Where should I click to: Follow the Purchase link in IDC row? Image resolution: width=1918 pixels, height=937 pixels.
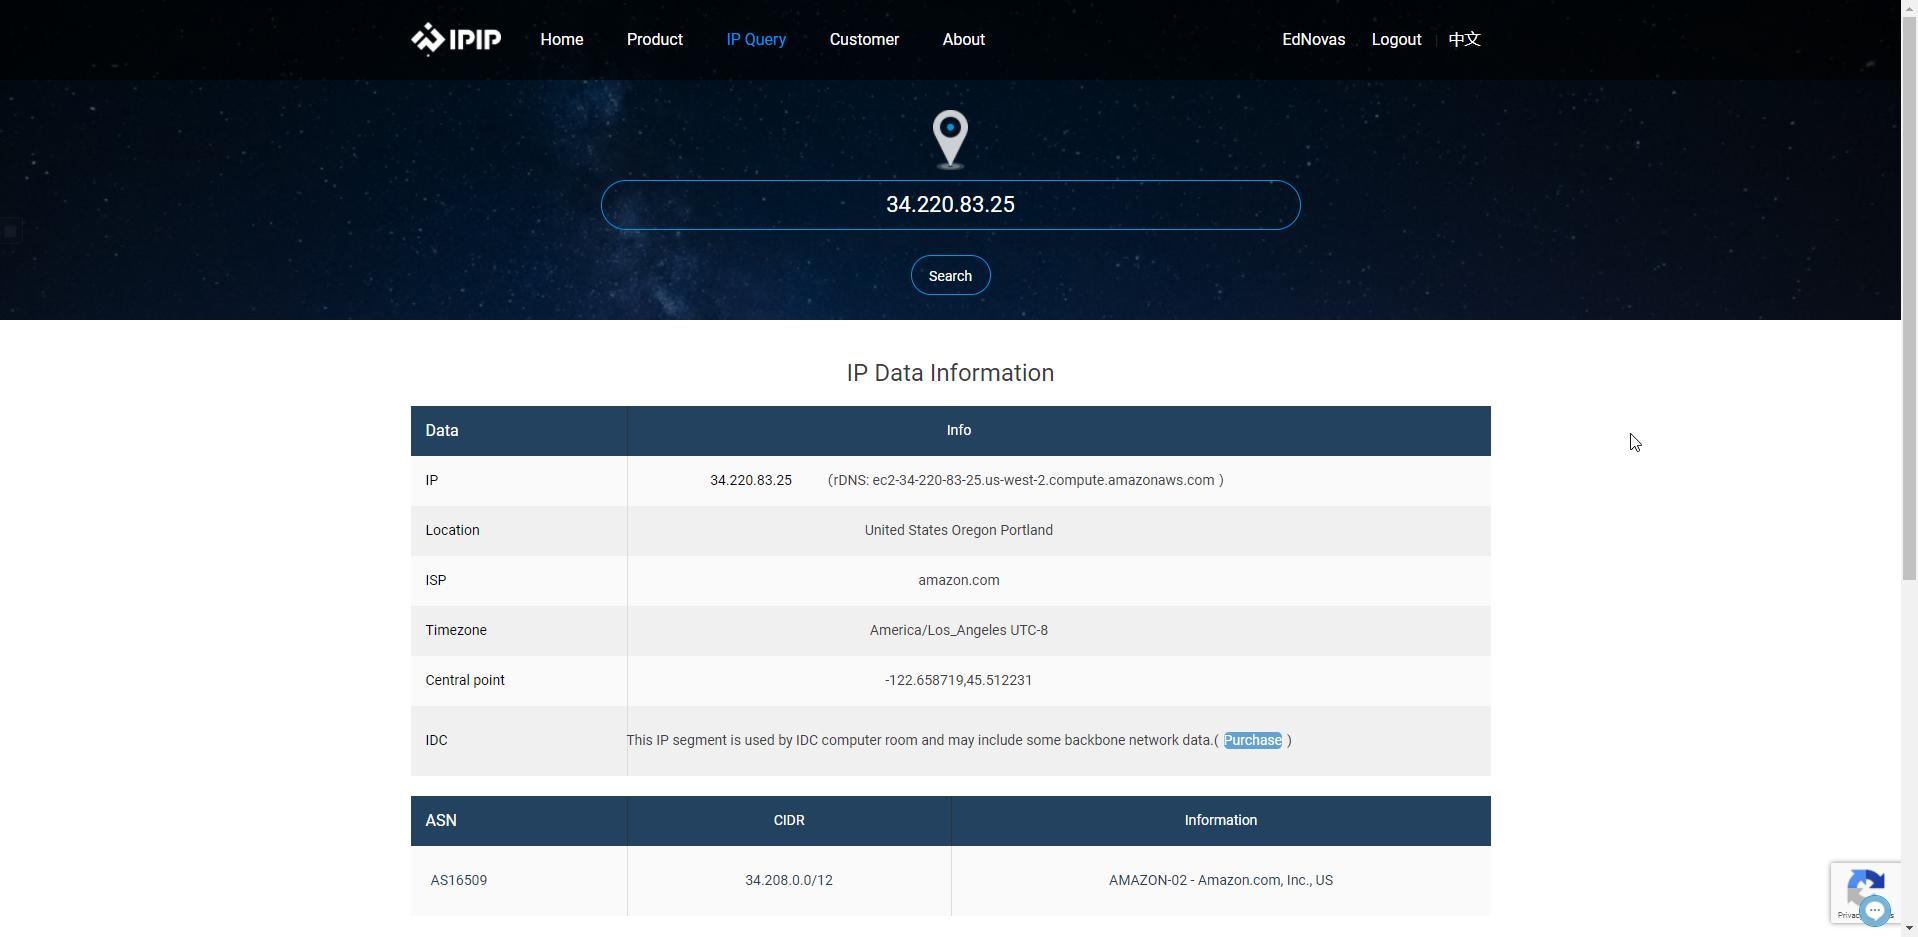[1252, 740]
